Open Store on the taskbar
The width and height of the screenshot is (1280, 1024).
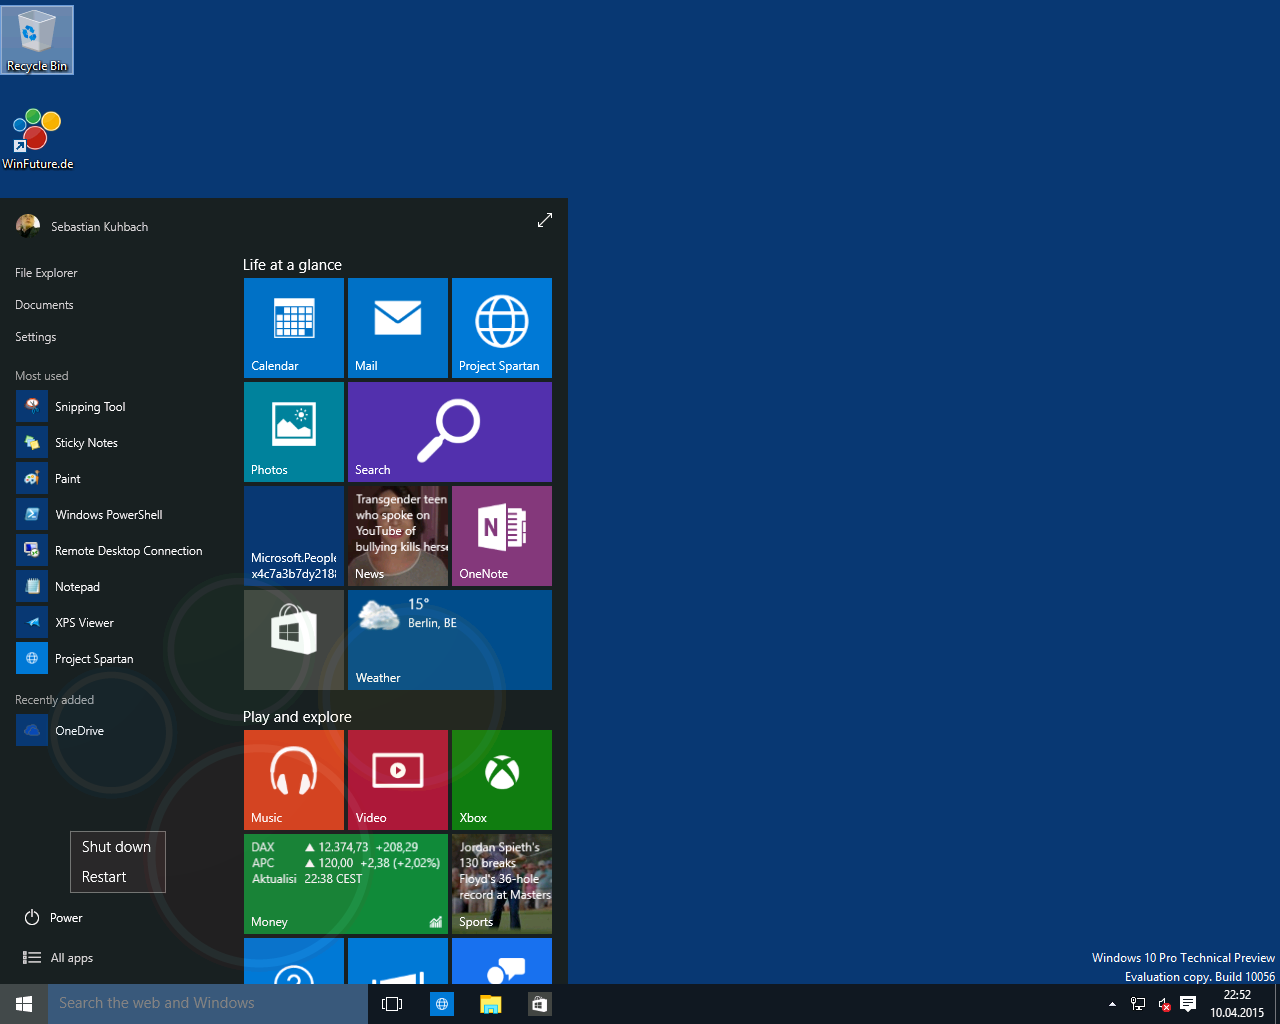[539, 1004]
